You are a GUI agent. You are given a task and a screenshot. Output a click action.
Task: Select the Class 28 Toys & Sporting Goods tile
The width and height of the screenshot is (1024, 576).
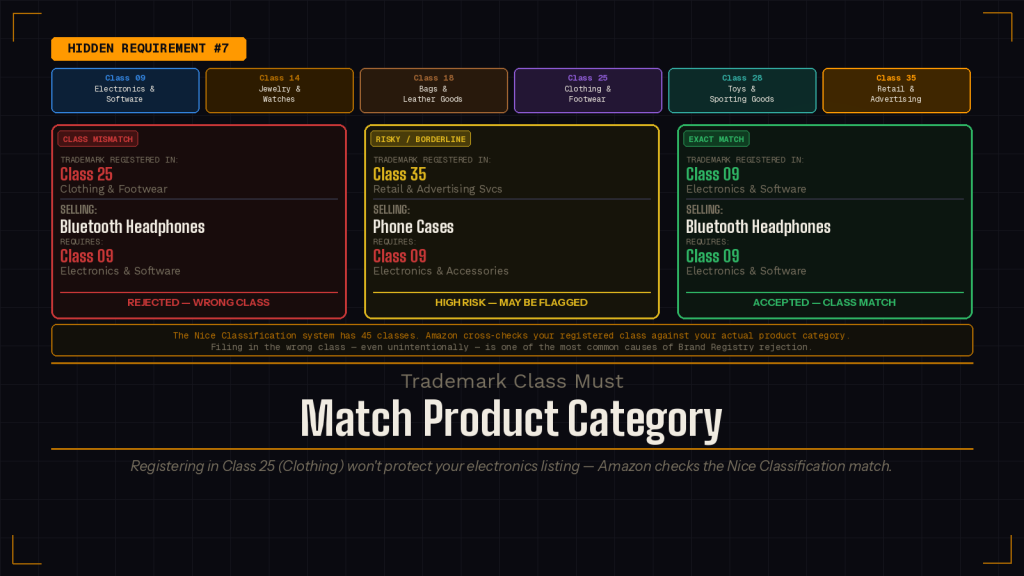tap(742, 90)
